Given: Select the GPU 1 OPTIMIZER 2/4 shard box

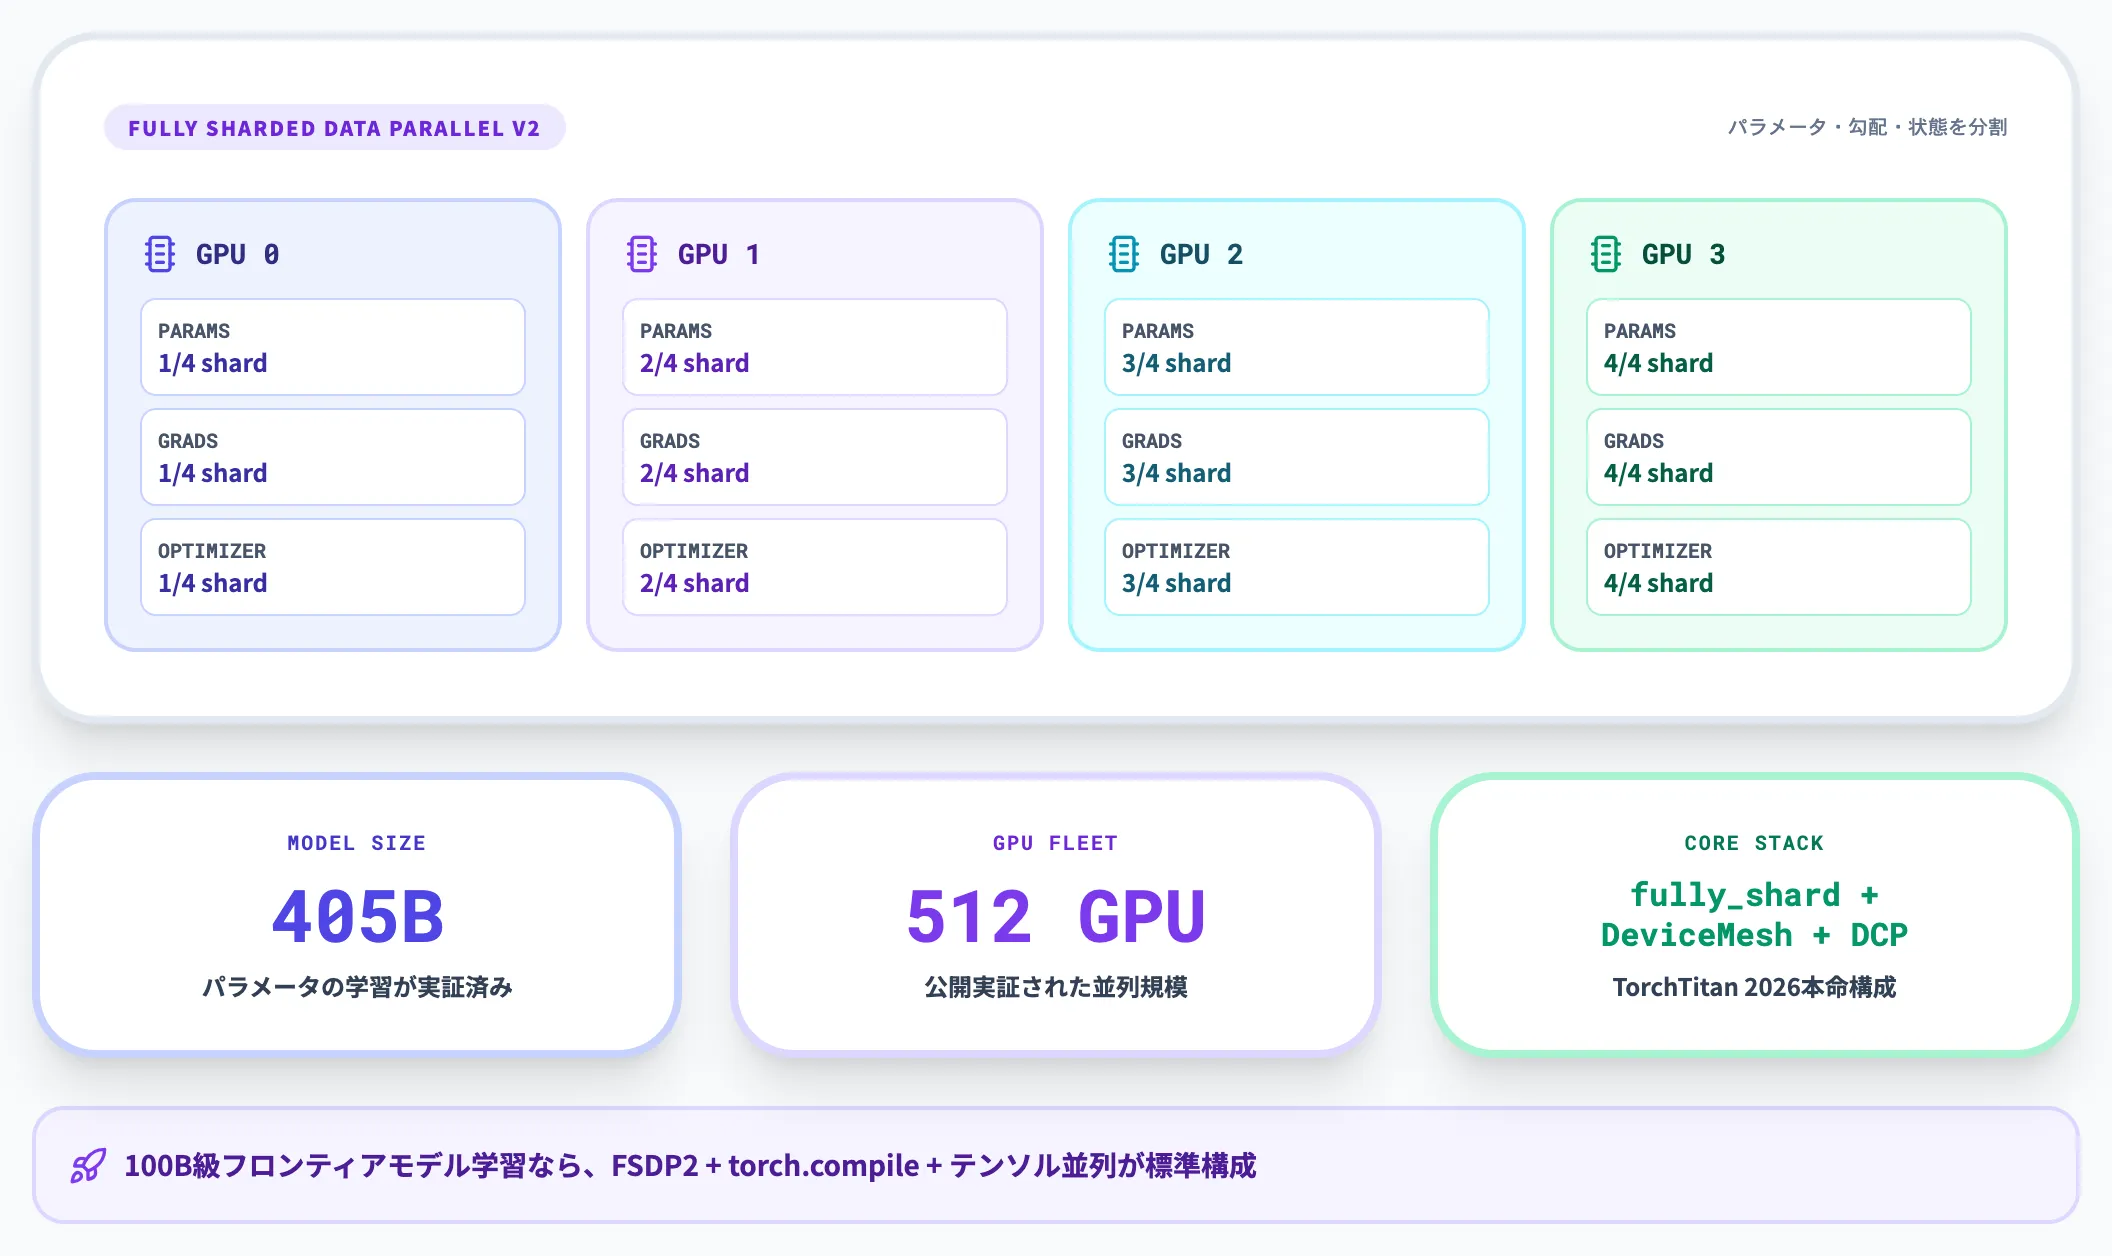Looking at the screenshot, I should coord(815,567).
